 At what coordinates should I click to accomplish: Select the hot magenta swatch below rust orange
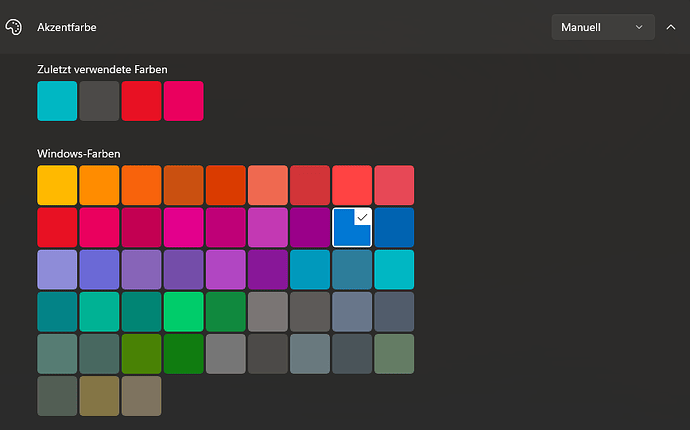pos(184,228)
